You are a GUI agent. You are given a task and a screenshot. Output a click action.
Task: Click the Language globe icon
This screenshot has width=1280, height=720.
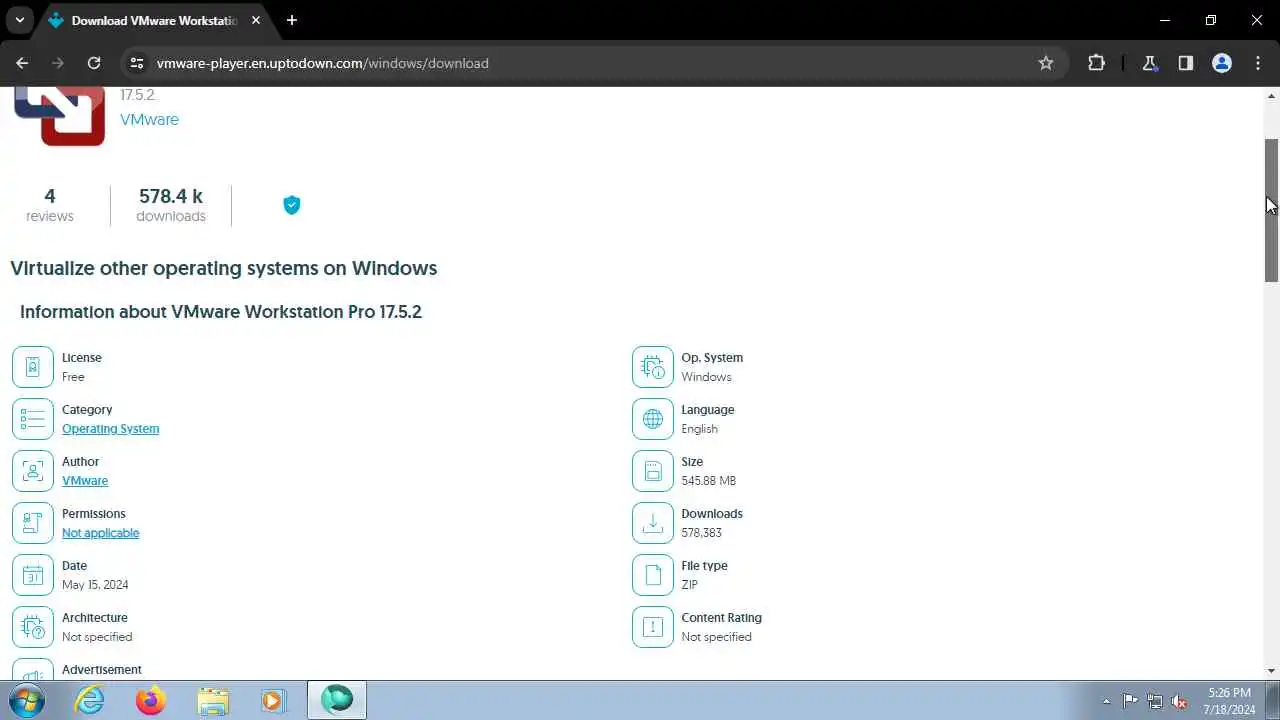(653, 419)
